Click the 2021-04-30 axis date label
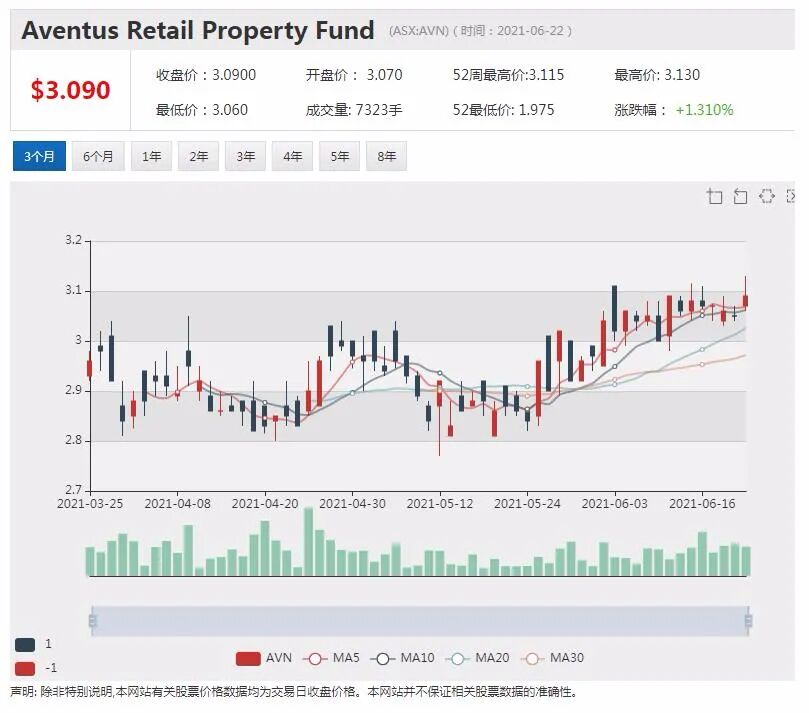The height and width of the screenshot is (713, 809). pyautogui.click(x=352, y=504)
